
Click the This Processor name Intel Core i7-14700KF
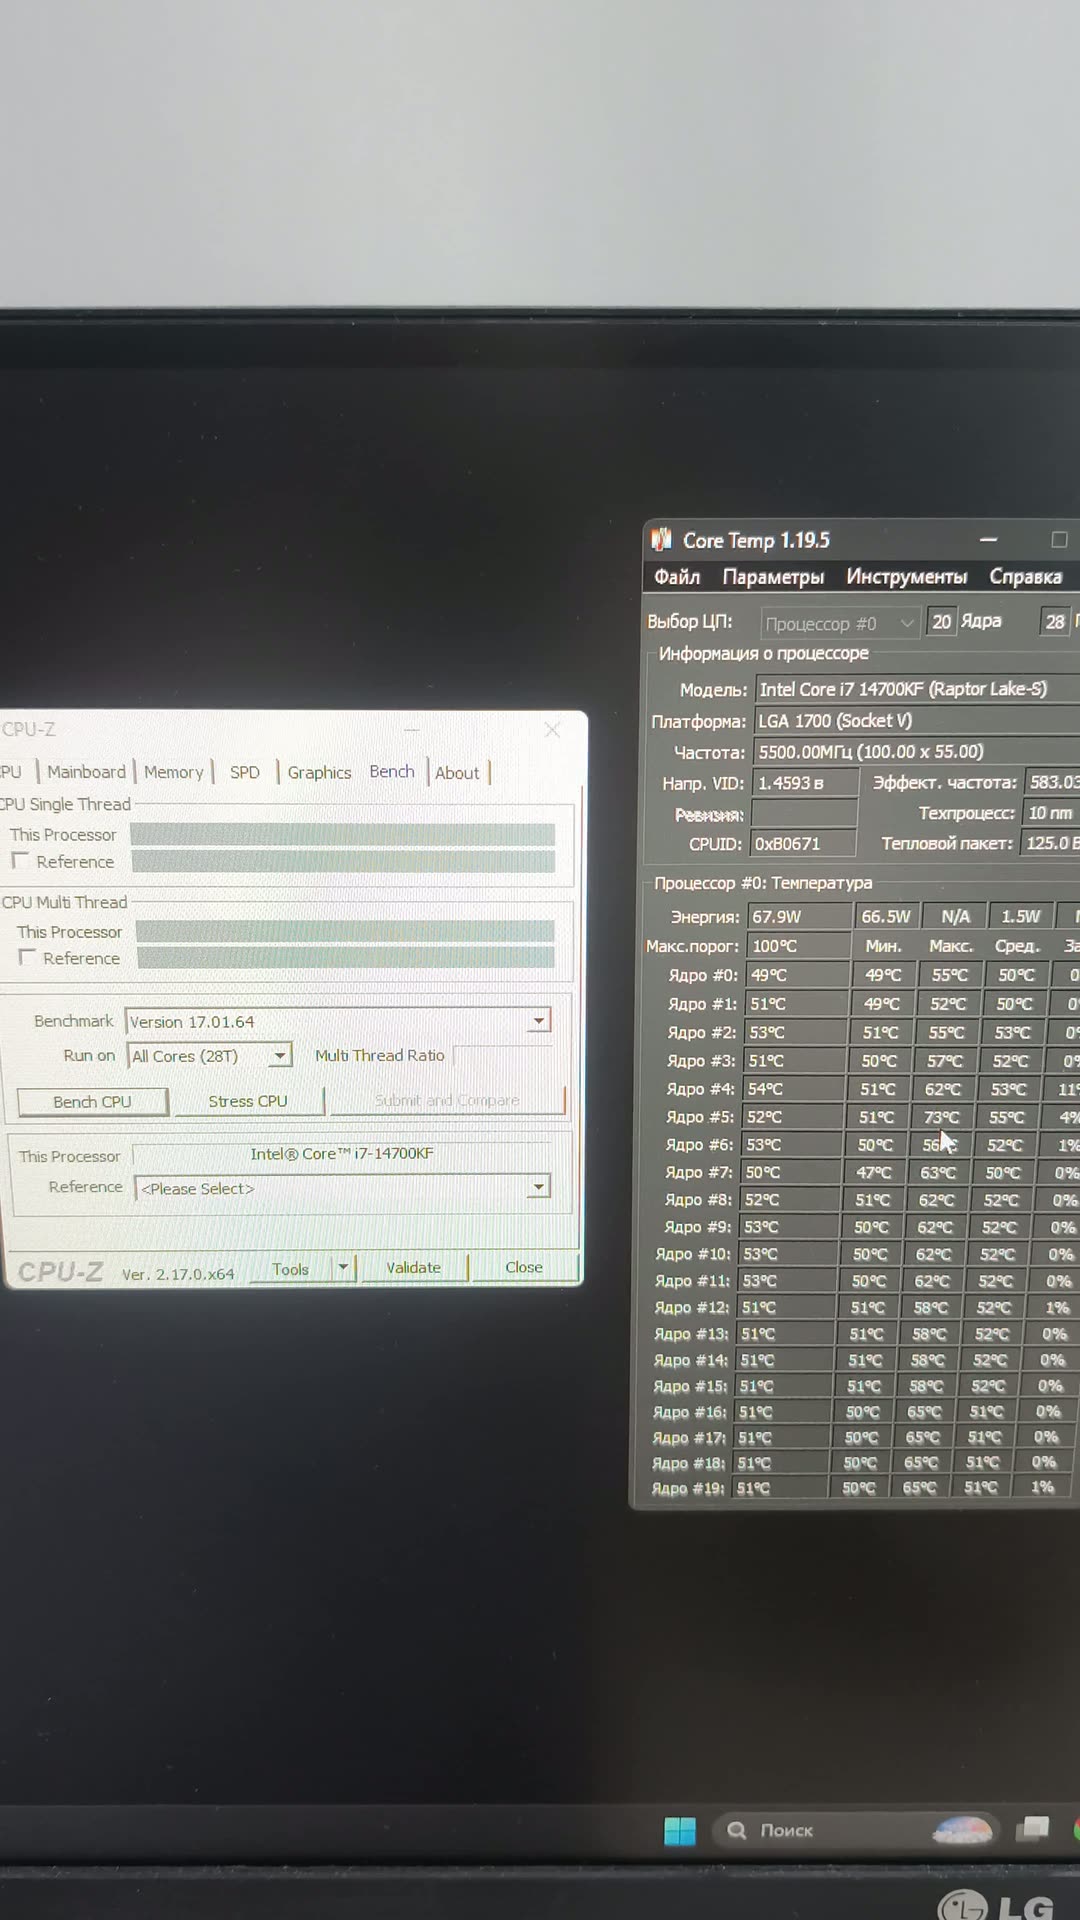342,1153
